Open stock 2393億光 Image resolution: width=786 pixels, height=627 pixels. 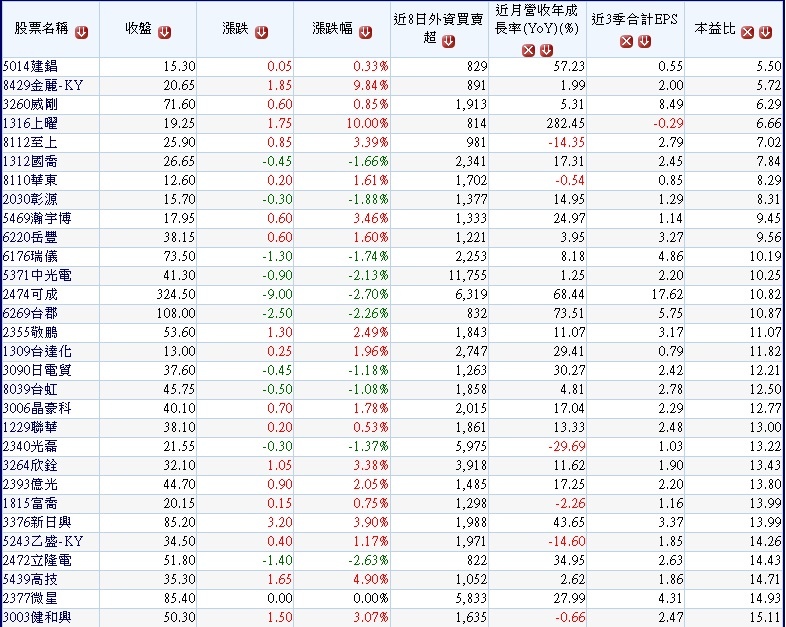coord(31,484)
